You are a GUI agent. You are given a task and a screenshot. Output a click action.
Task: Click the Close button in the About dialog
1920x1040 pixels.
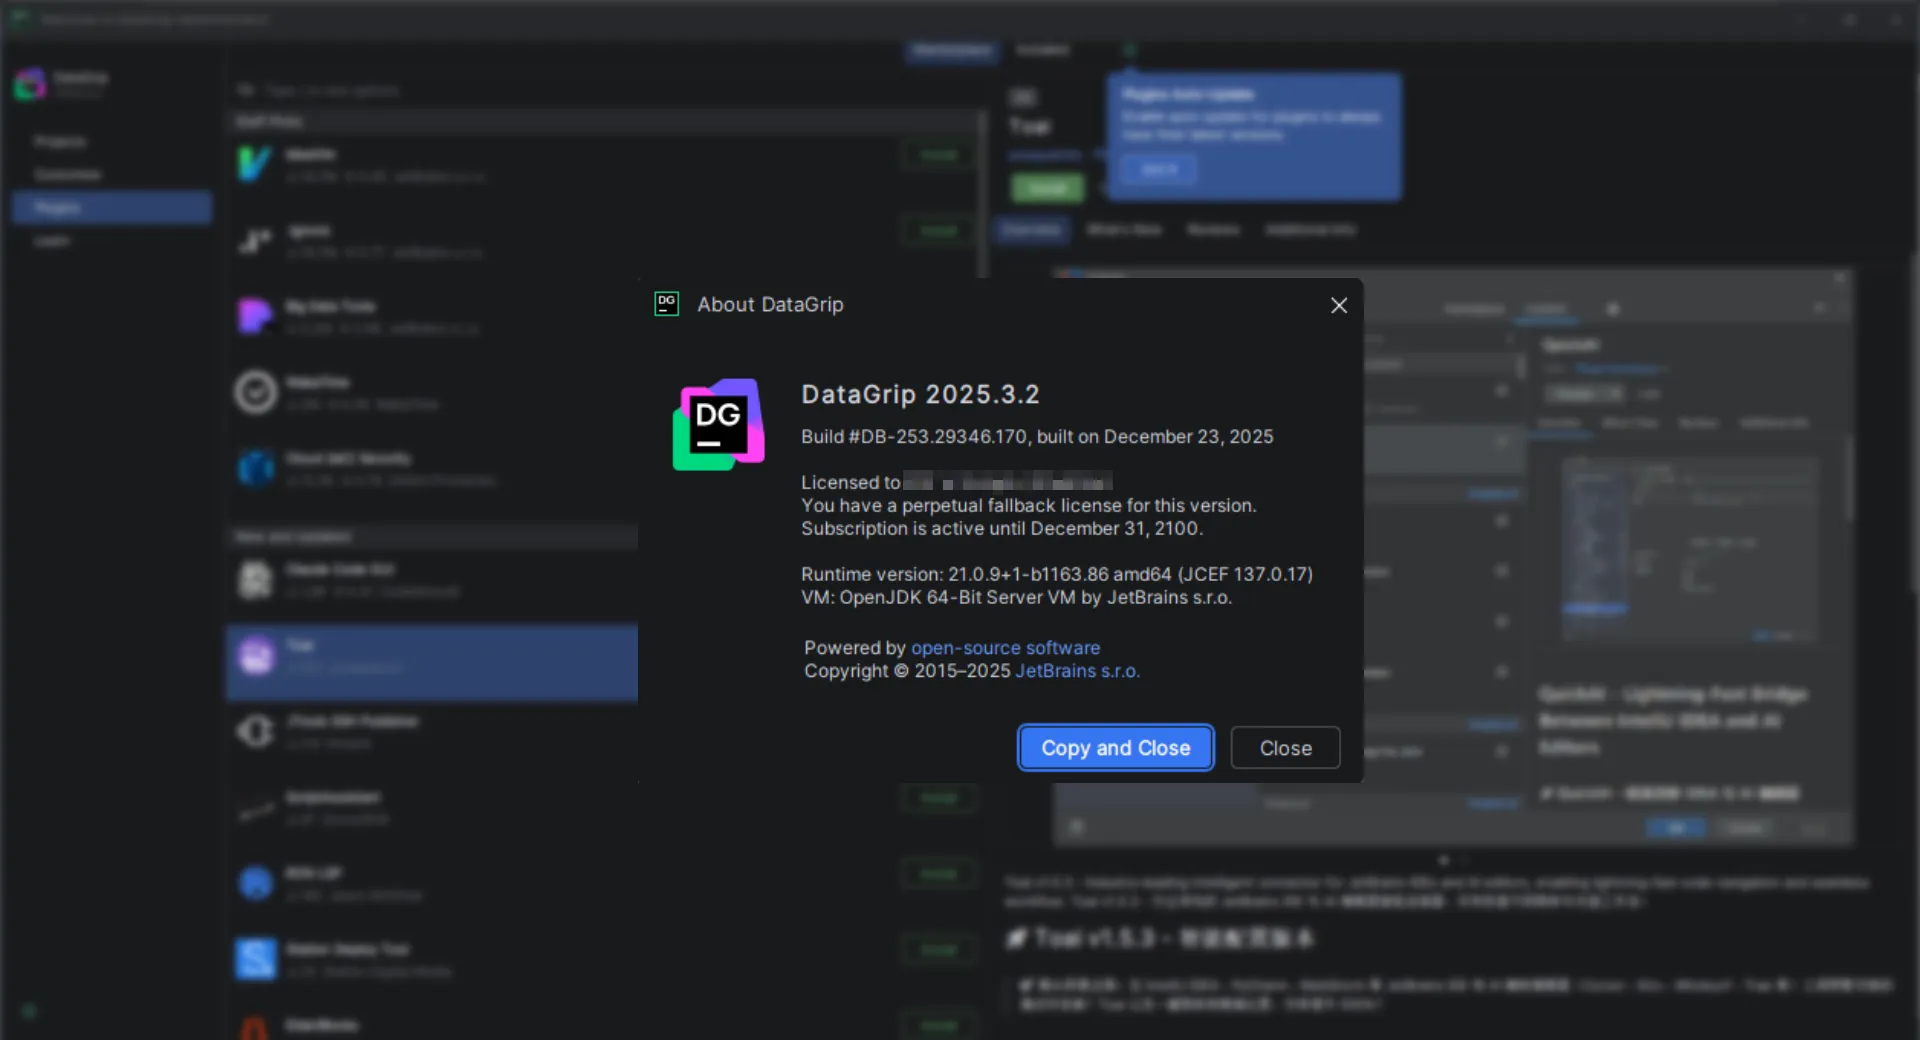1285,748
